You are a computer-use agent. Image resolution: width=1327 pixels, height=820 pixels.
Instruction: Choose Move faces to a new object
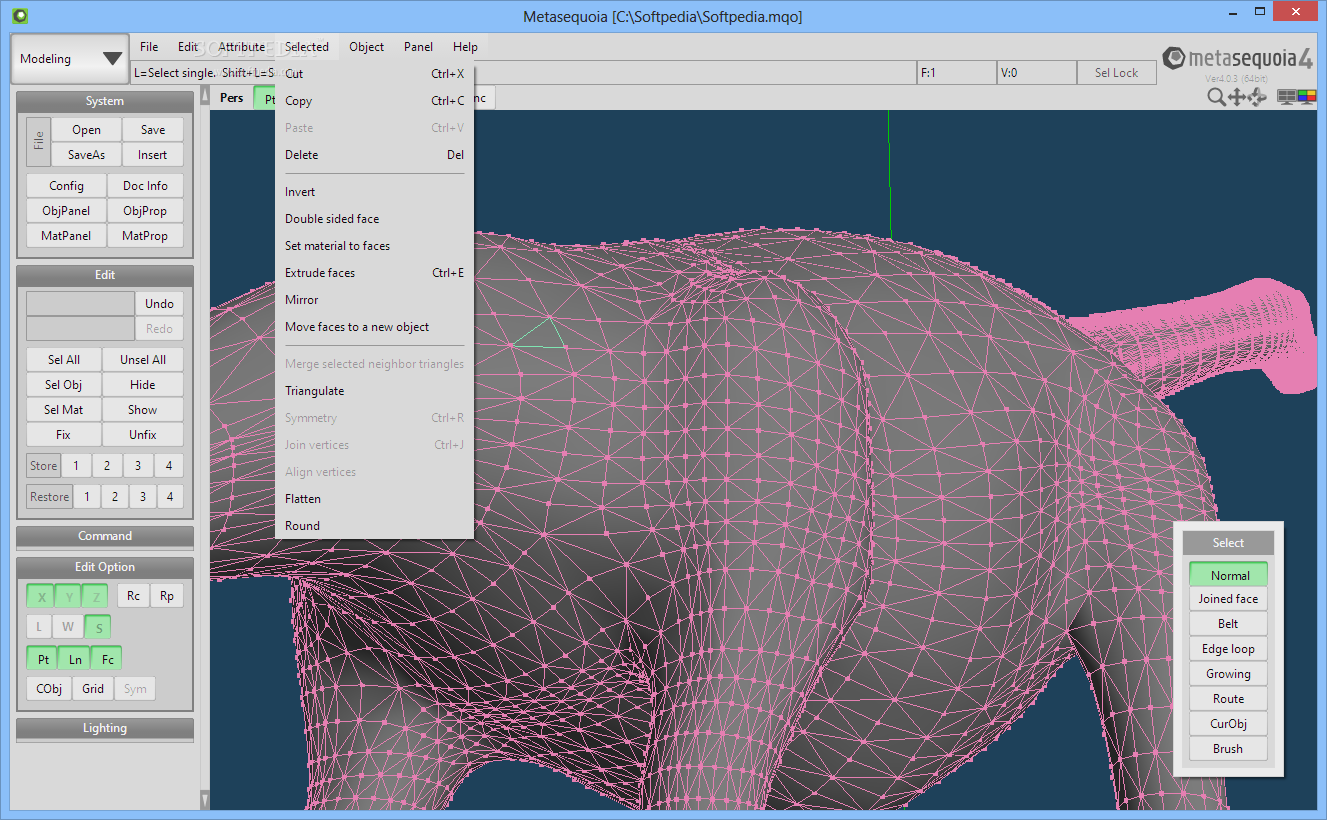tap(374, 327)
